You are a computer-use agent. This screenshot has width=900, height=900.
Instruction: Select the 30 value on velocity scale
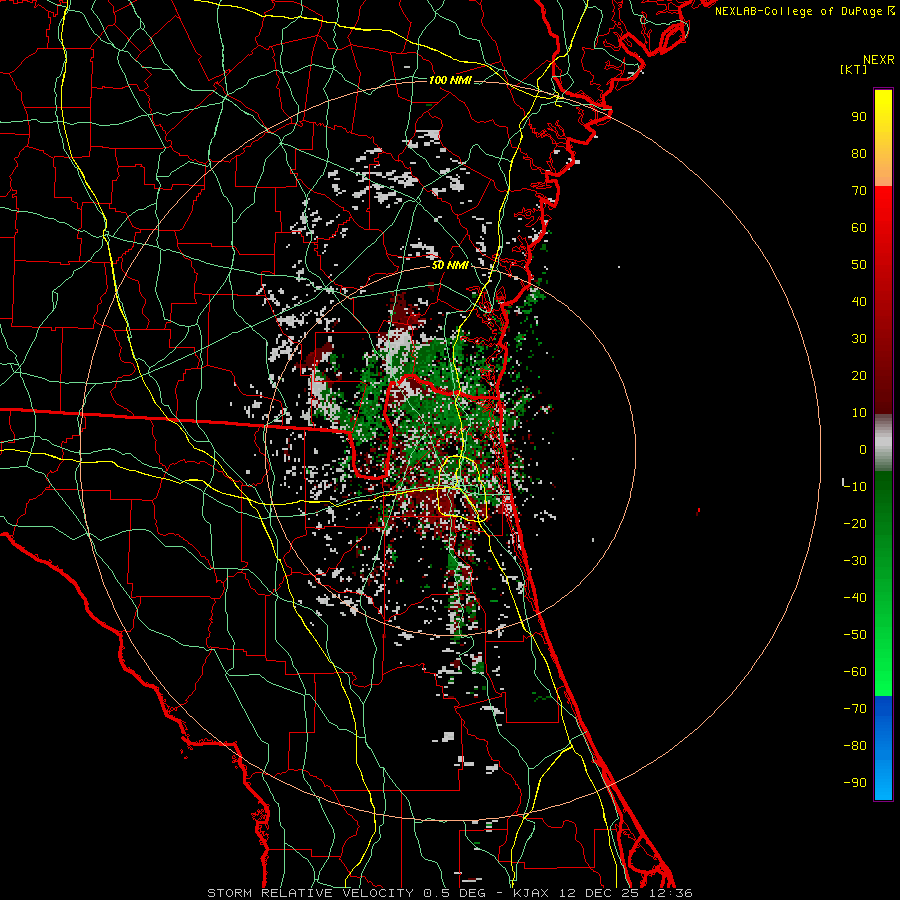(x=859, y=338)
